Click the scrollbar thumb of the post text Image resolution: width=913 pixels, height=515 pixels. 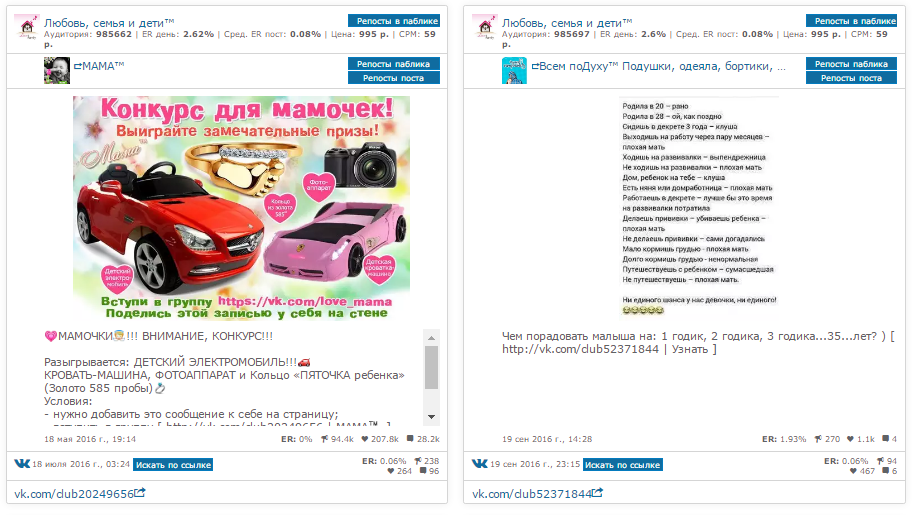coord(431,368)
